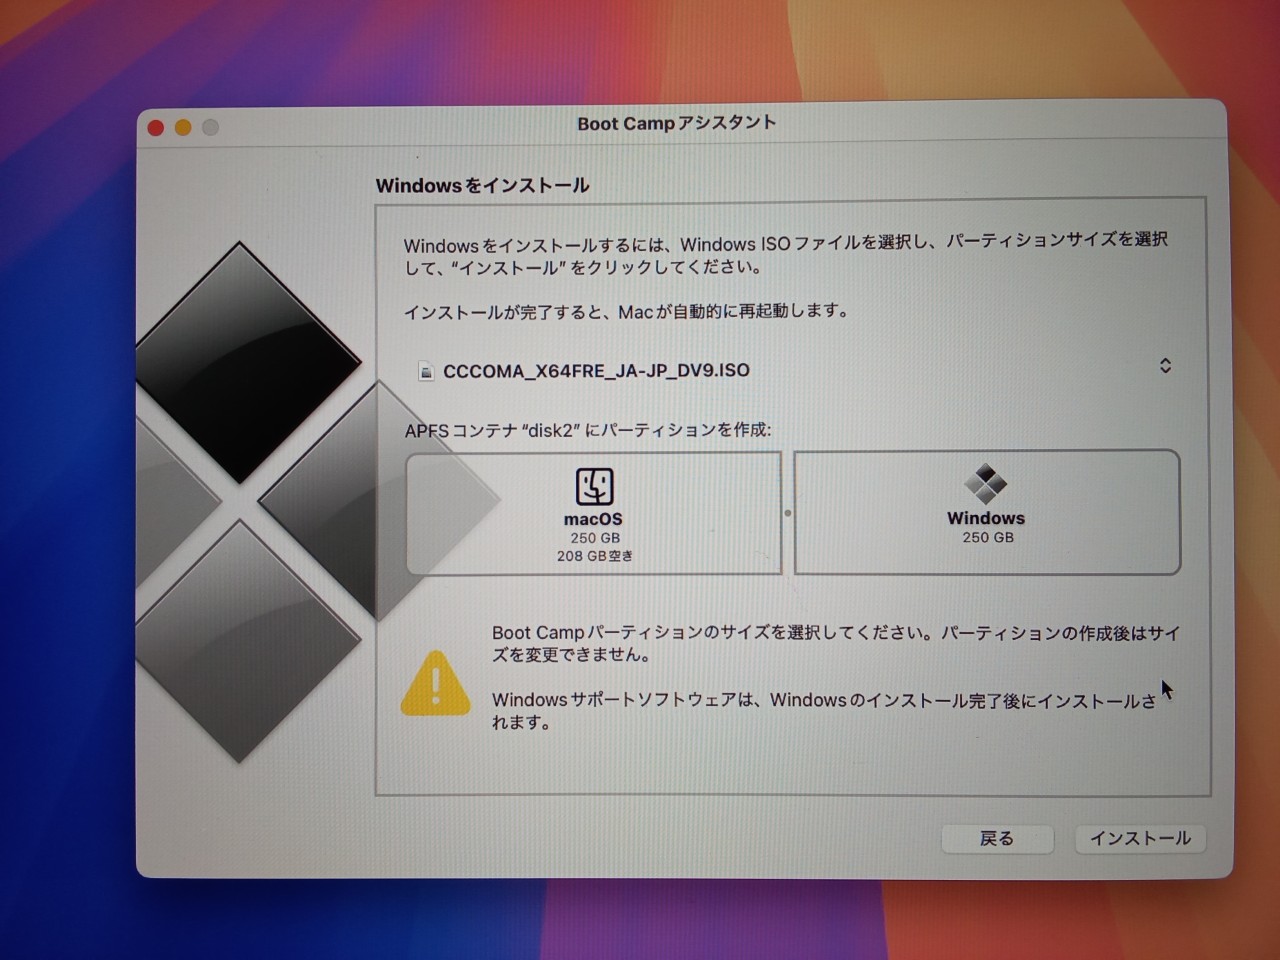Click the インストール button
This screenshot has height=960, width=1280.
pyautogui.click(x=1140, y=838)
